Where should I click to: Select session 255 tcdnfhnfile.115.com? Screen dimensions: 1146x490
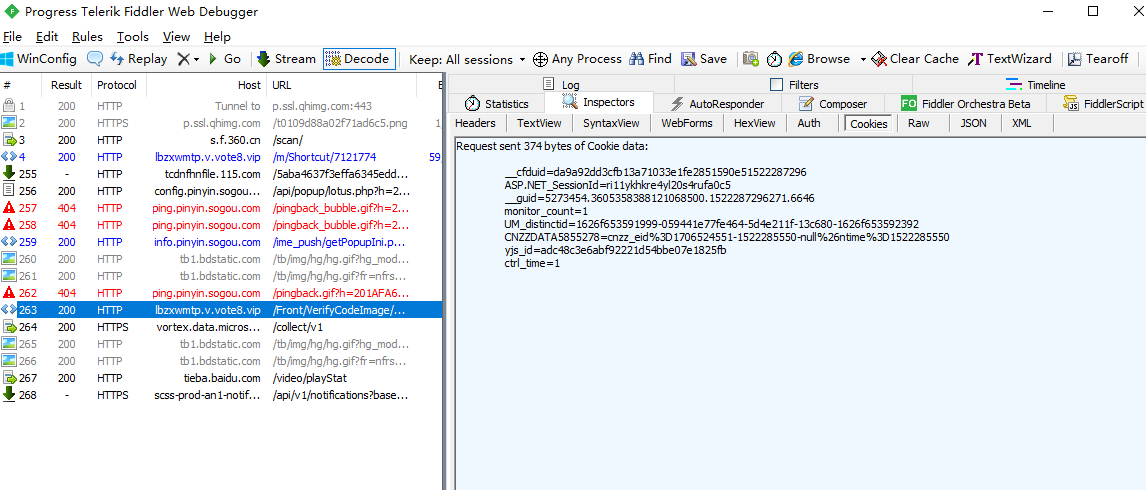(x=221, y=173)
